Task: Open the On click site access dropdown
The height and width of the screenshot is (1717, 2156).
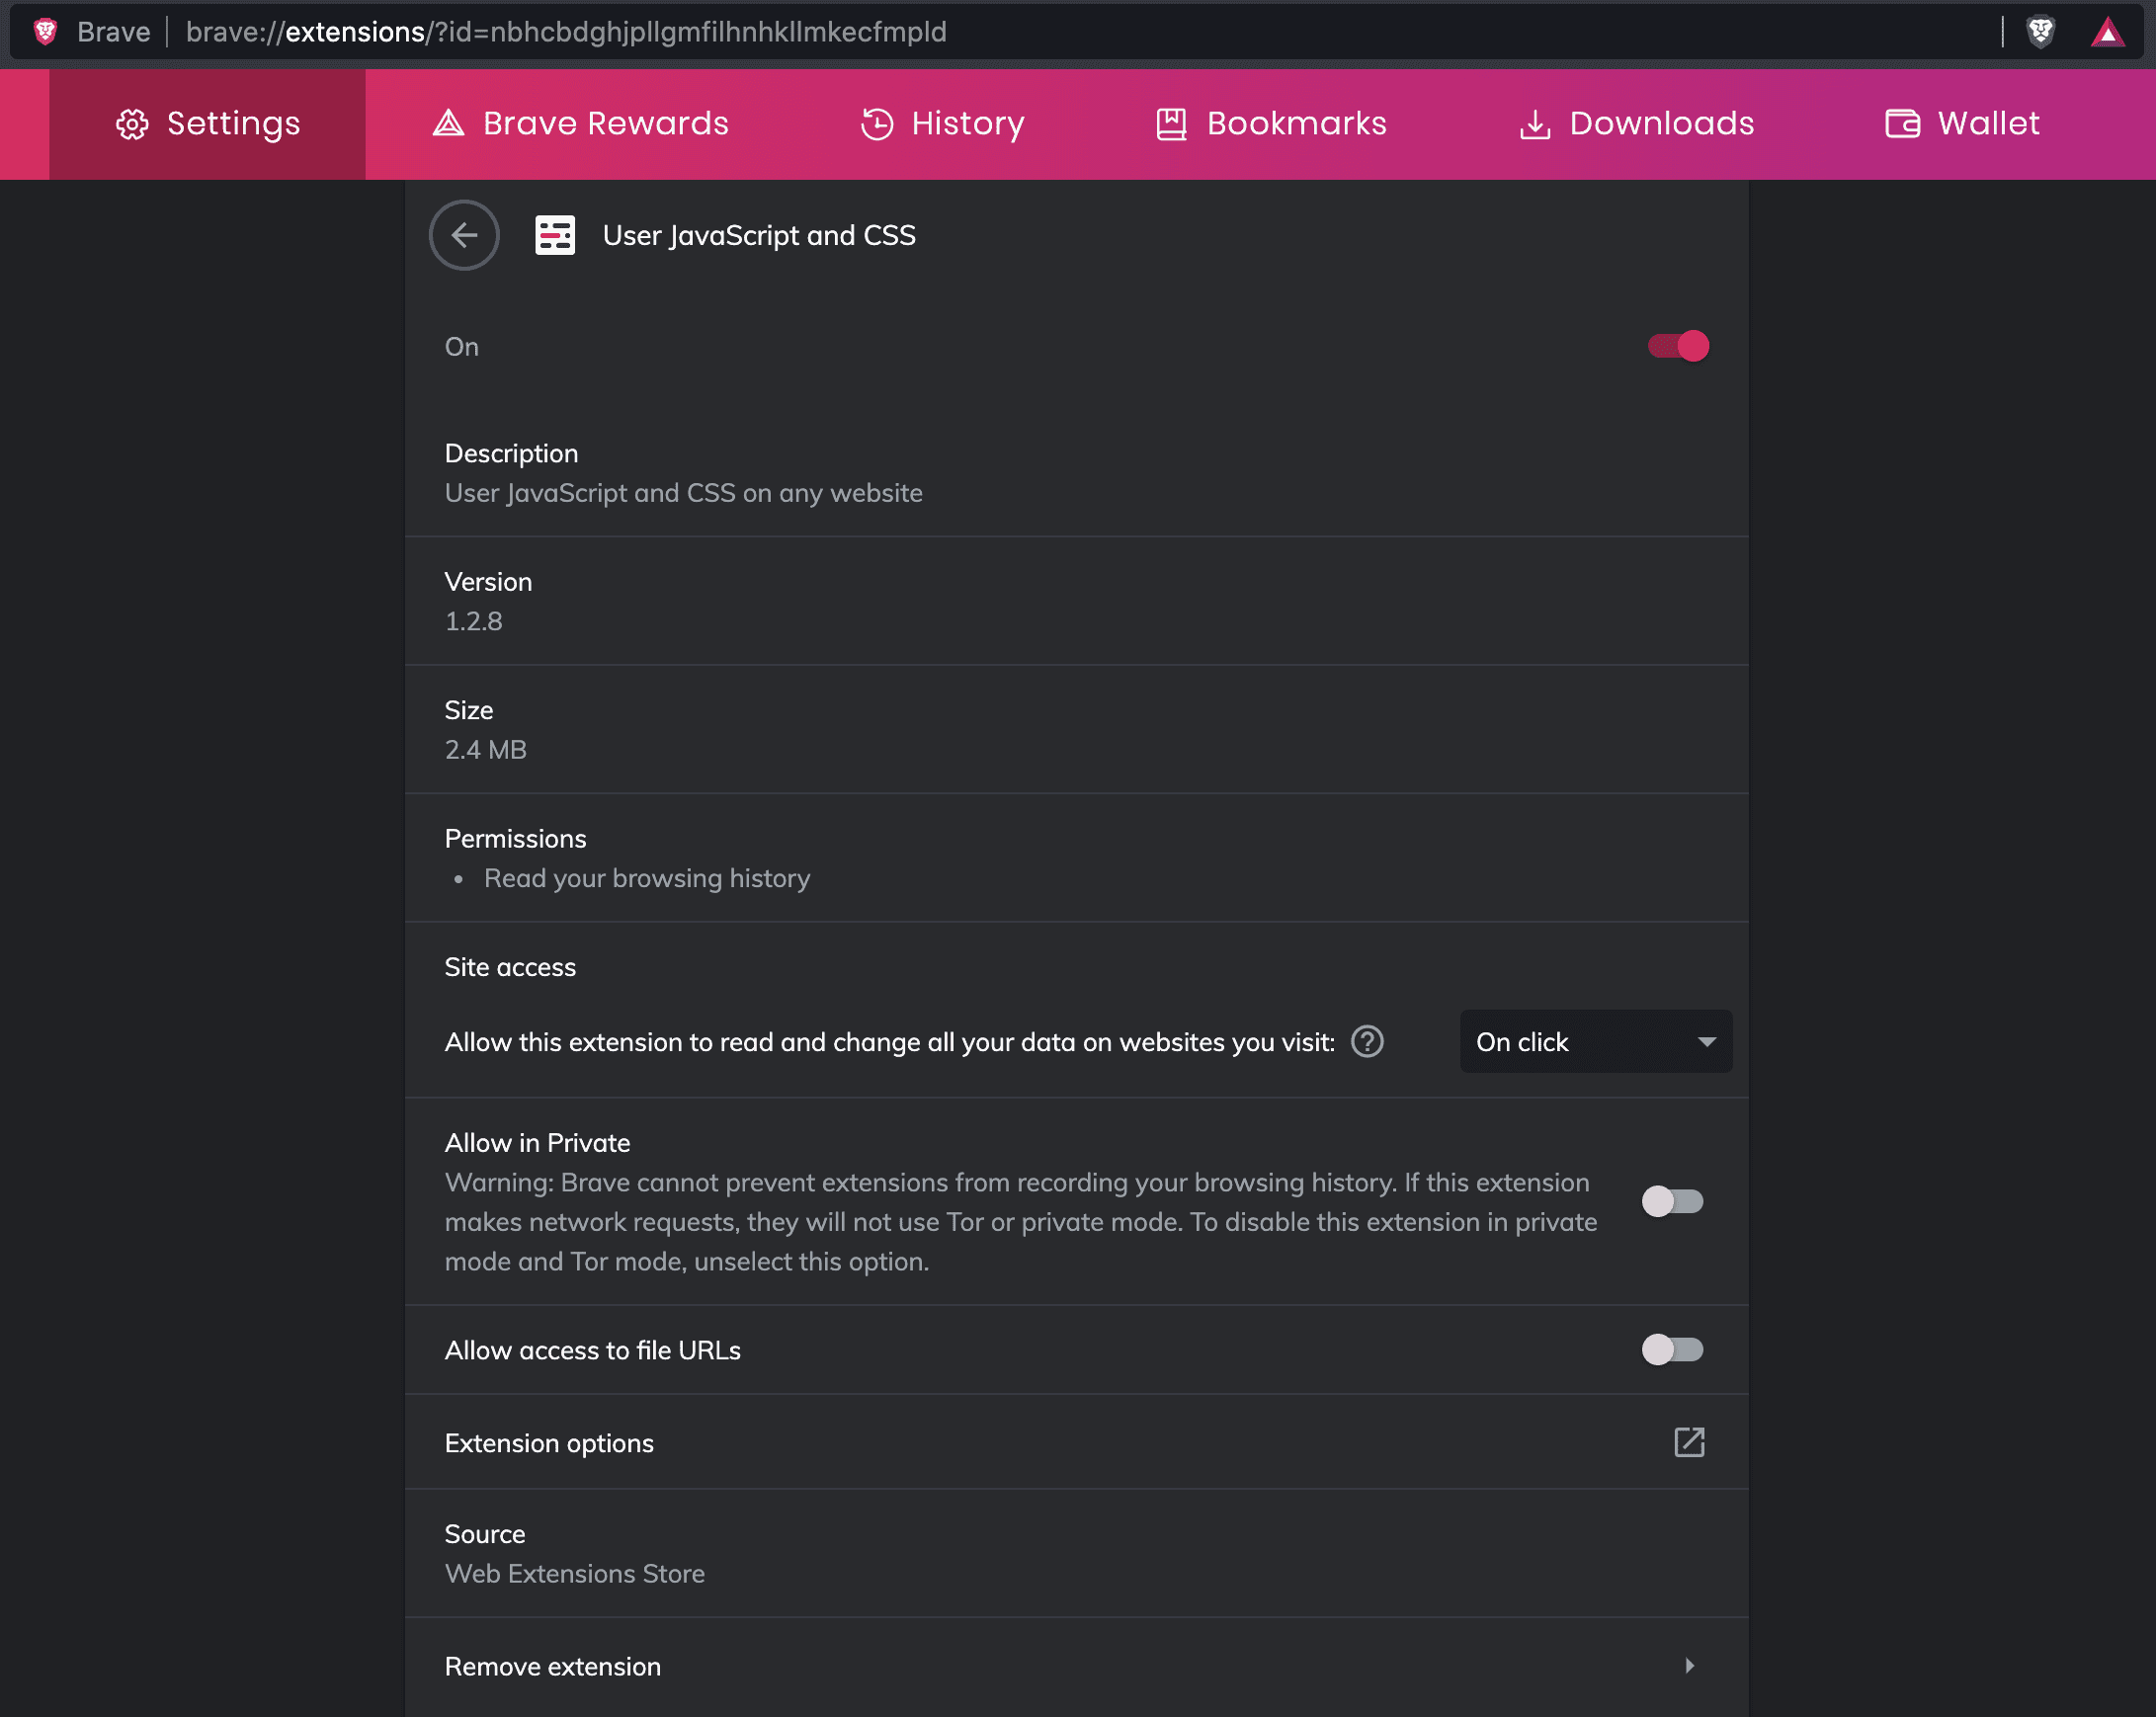Action: (1596, 1042)
